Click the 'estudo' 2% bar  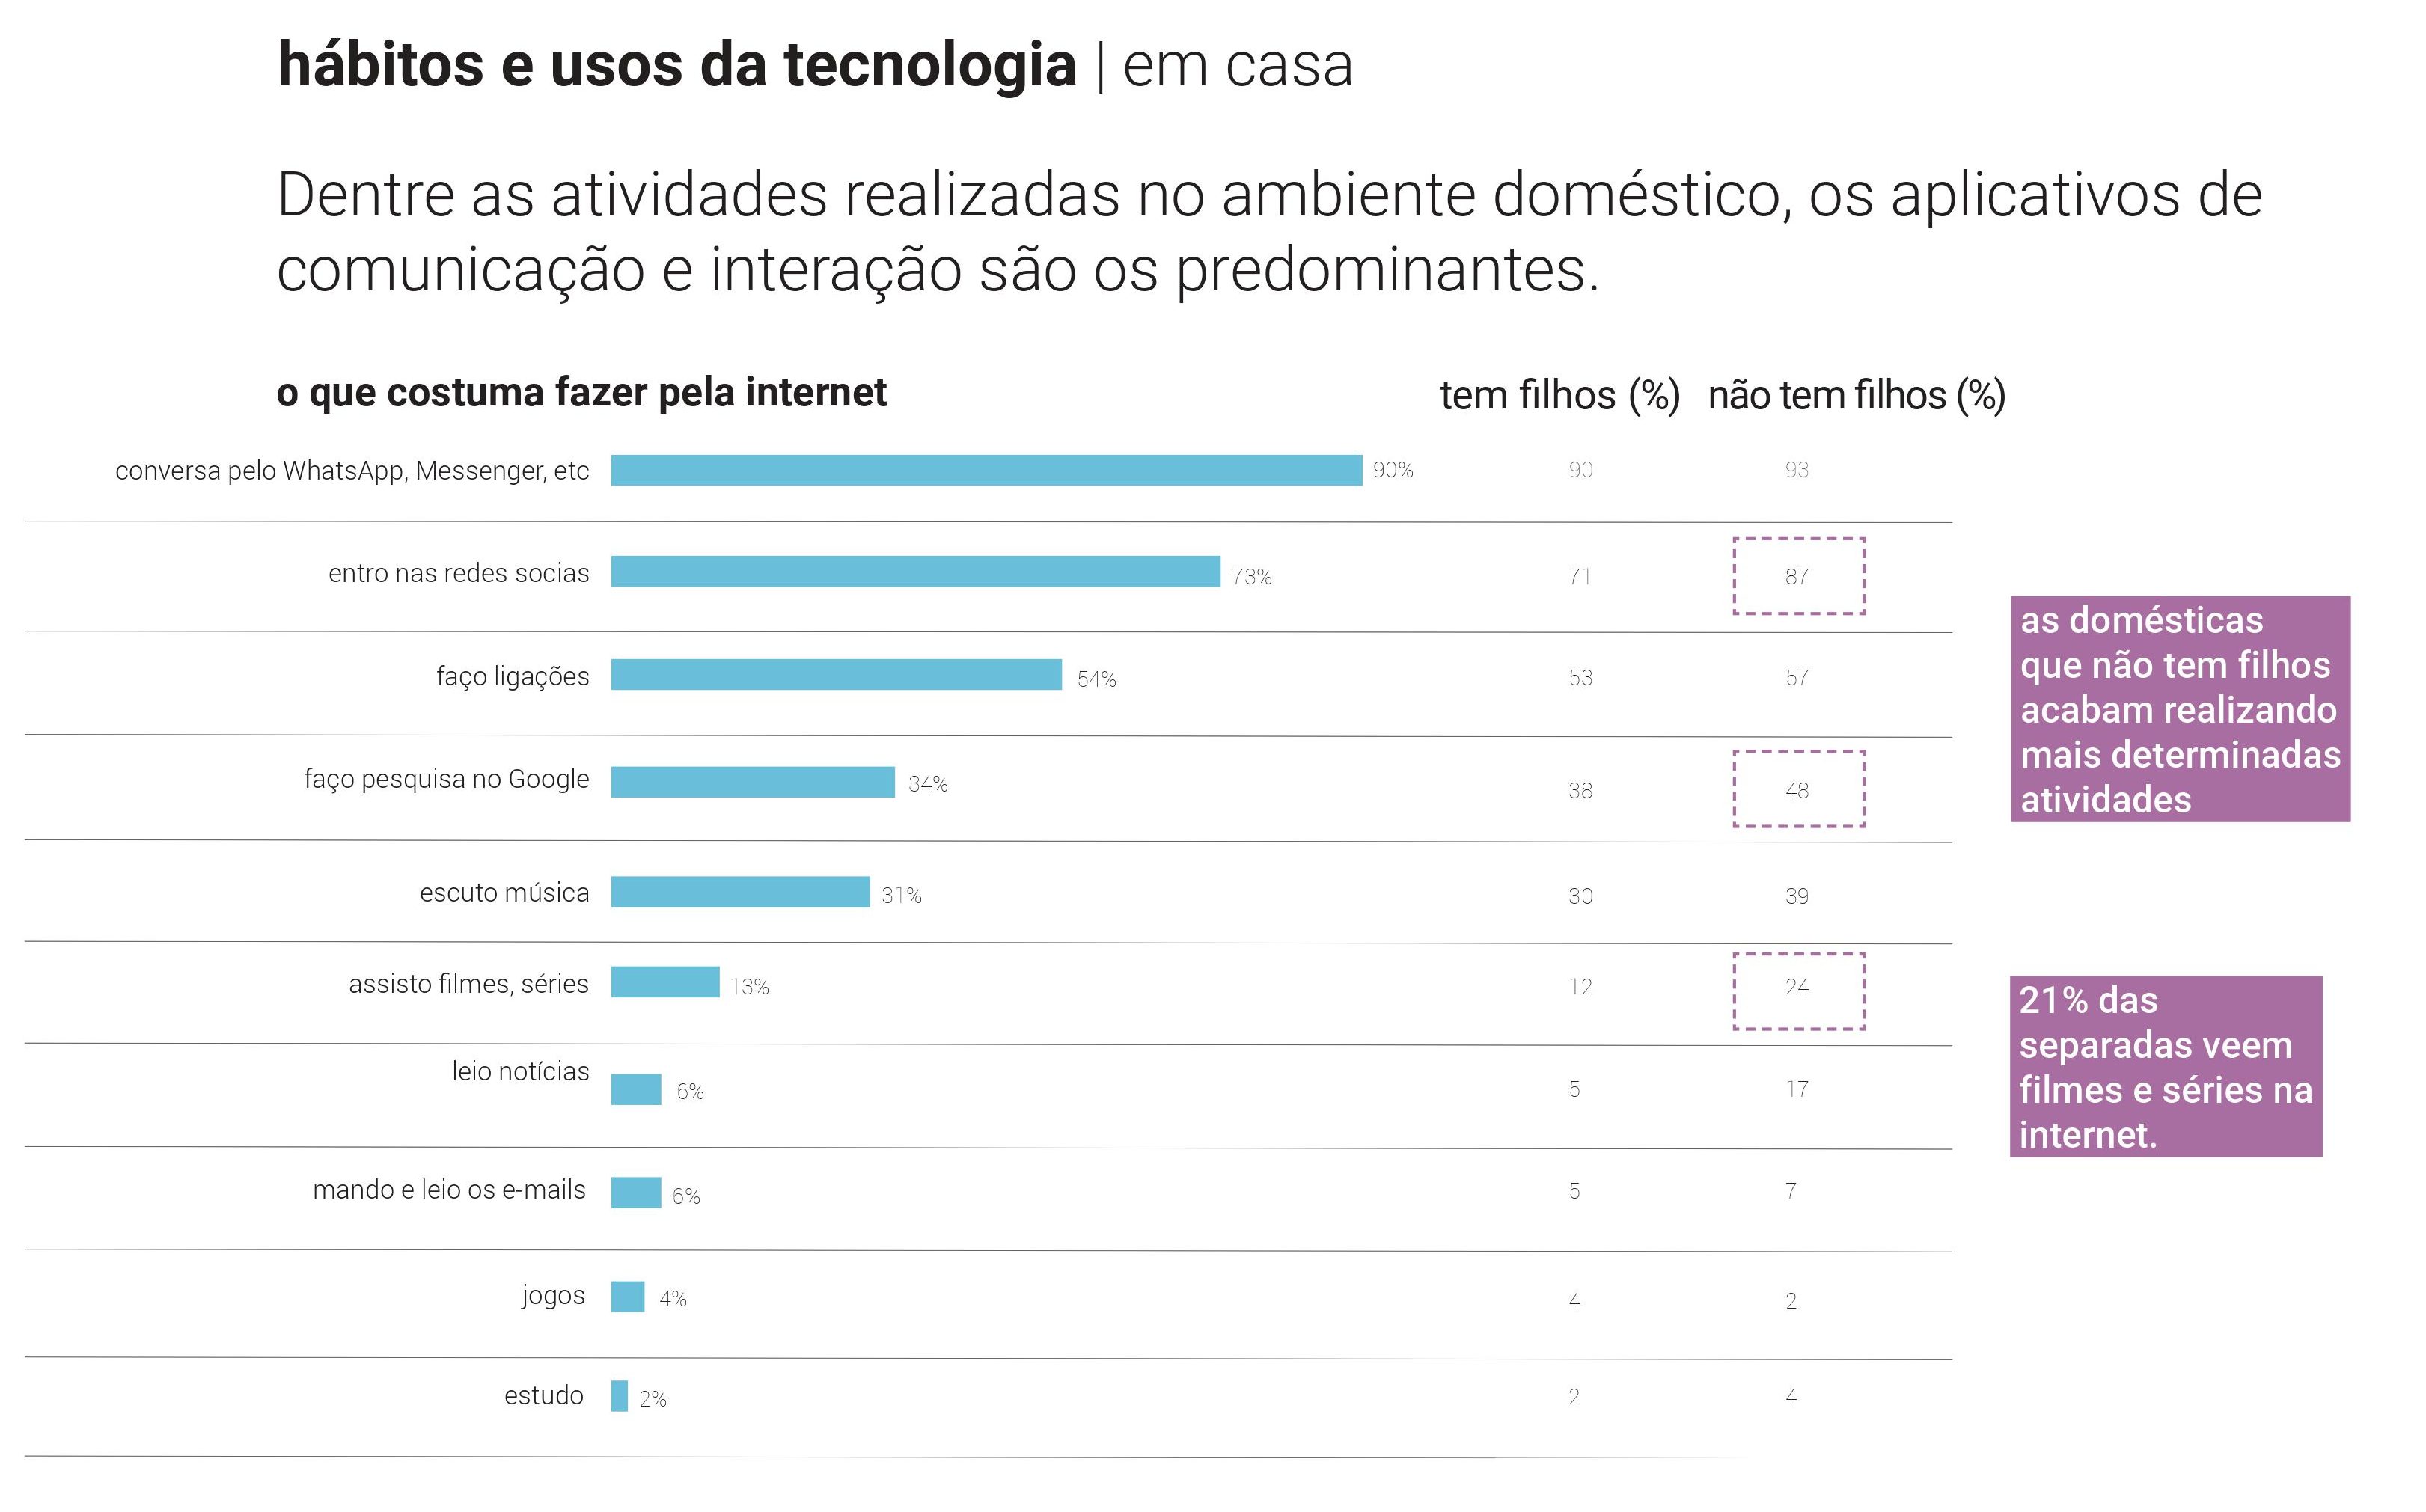(x=620, y=1396)
